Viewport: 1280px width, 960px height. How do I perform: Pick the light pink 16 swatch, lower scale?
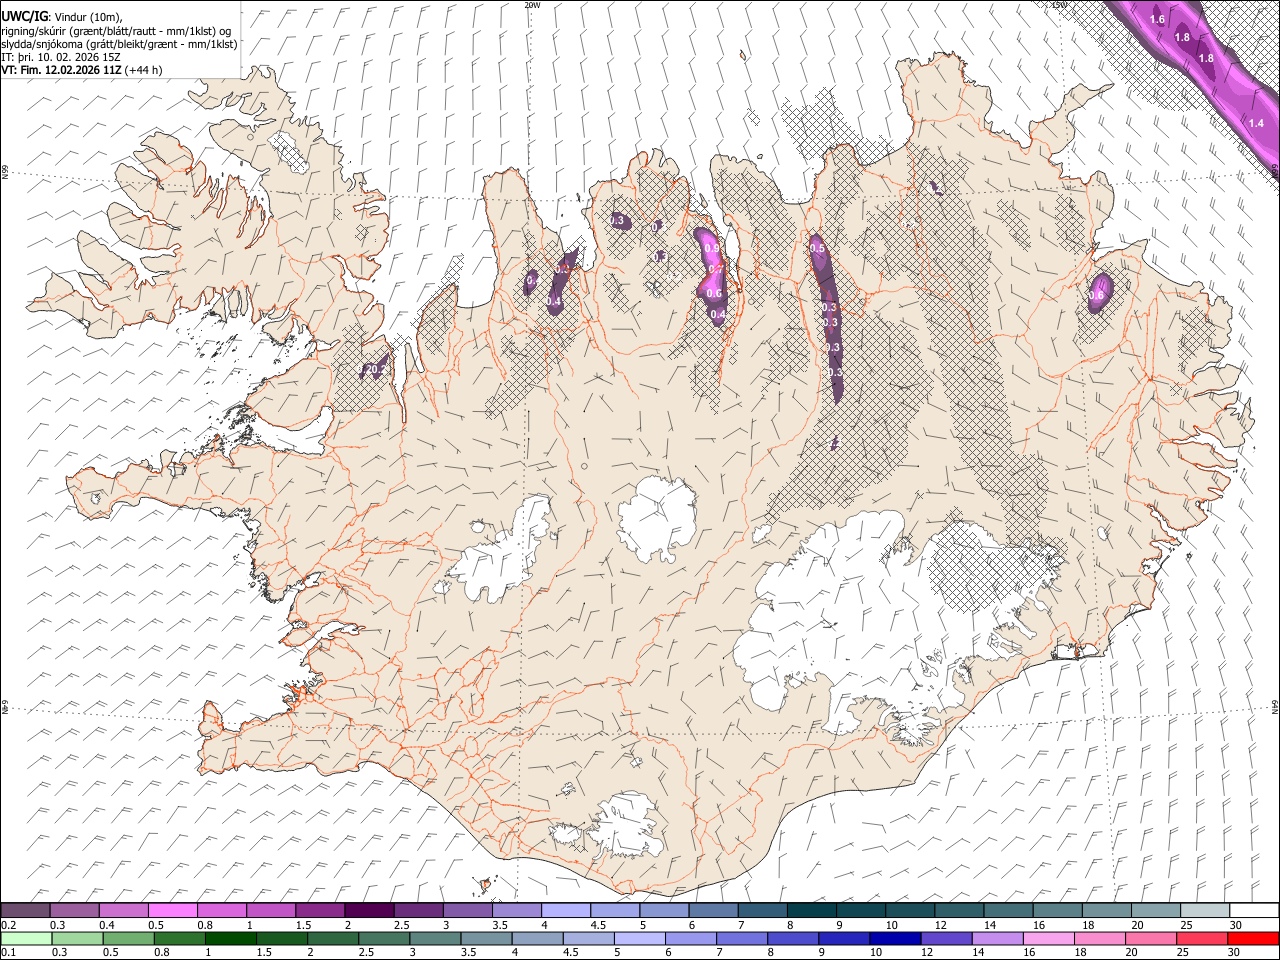click(1047, 938)
